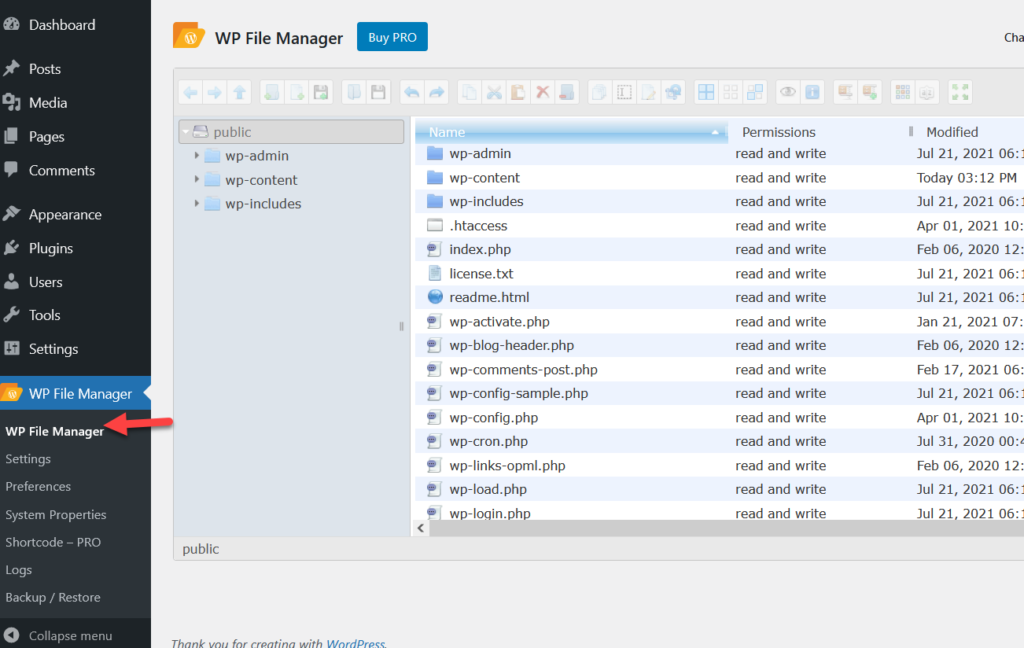Go up to parent directory icon
The width and height of the screenshot is (1024, 648).
click(240, 93)
